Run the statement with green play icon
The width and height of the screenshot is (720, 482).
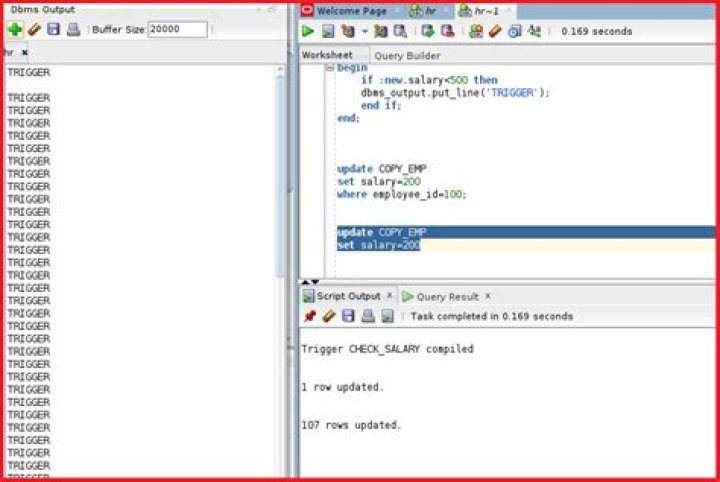(x=308, y=31)
